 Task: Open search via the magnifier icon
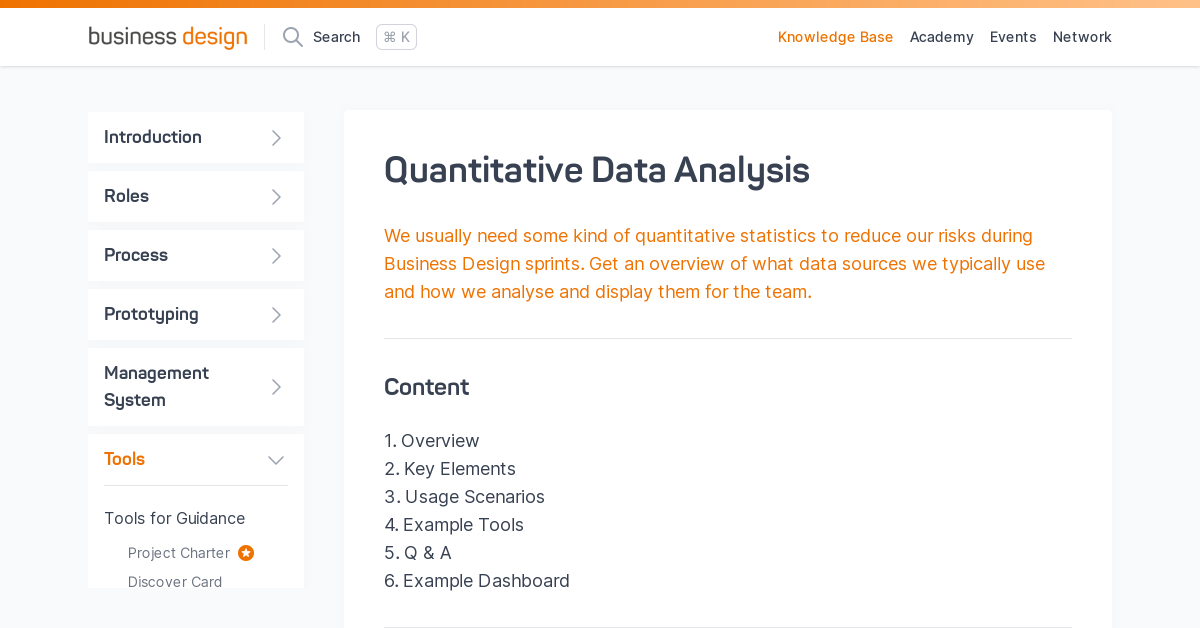pyautogui.click(x=292, y=36)
